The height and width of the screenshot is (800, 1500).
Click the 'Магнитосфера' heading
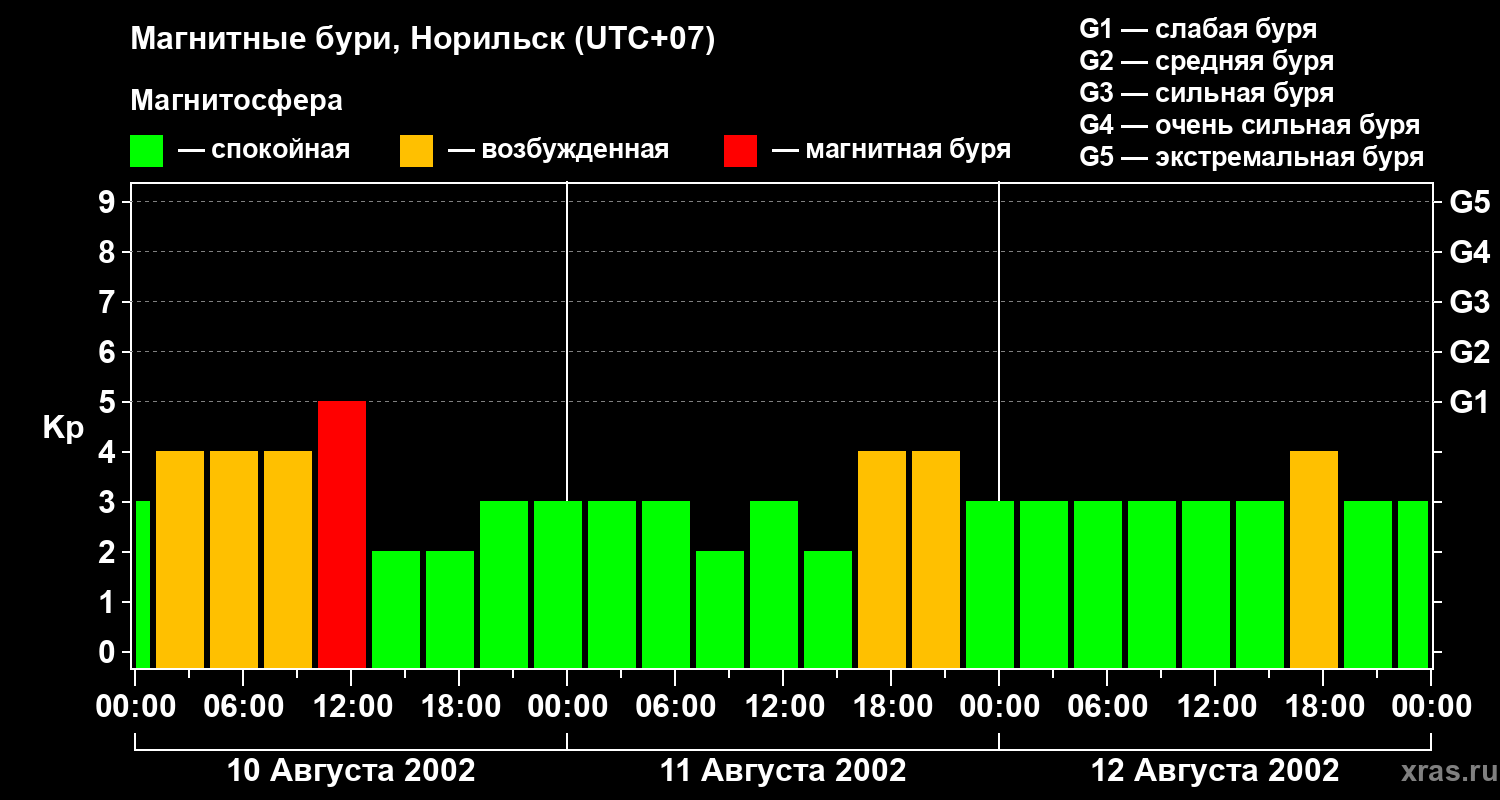[x=236, y=101]
